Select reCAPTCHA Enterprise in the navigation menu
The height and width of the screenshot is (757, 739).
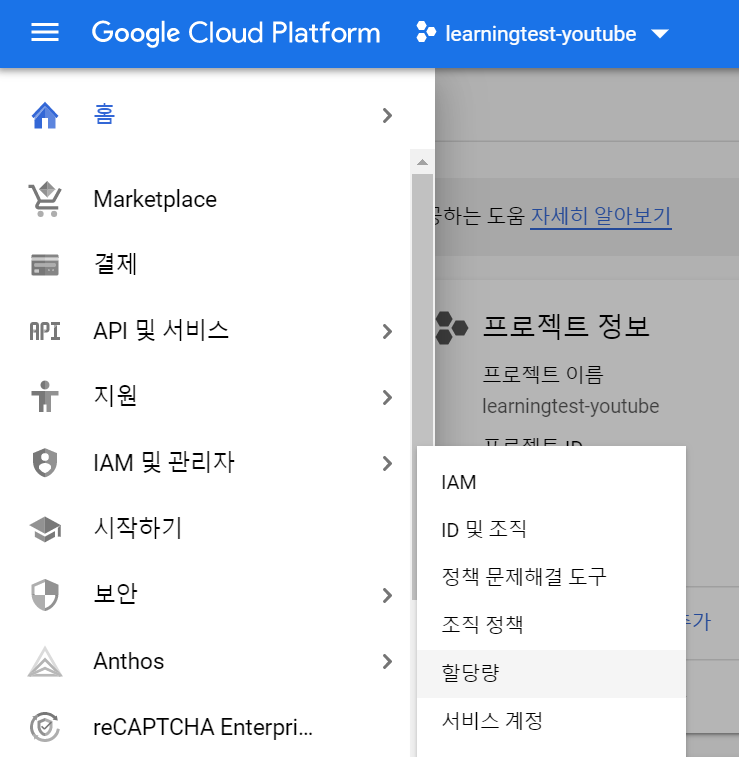pos(205,727)
